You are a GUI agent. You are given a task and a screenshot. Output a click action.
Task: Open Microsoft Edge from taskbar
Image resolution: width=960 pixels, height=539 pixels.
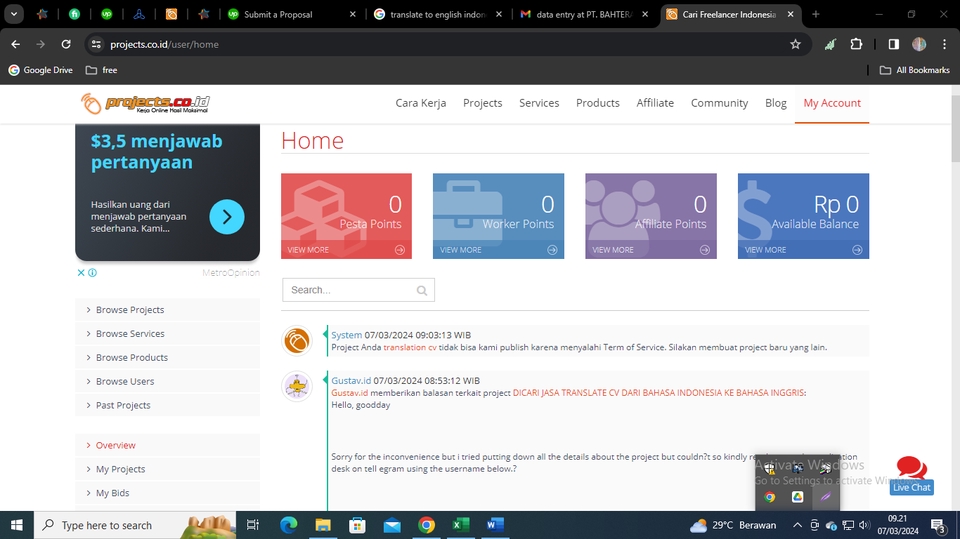click(x=289, y=525)
